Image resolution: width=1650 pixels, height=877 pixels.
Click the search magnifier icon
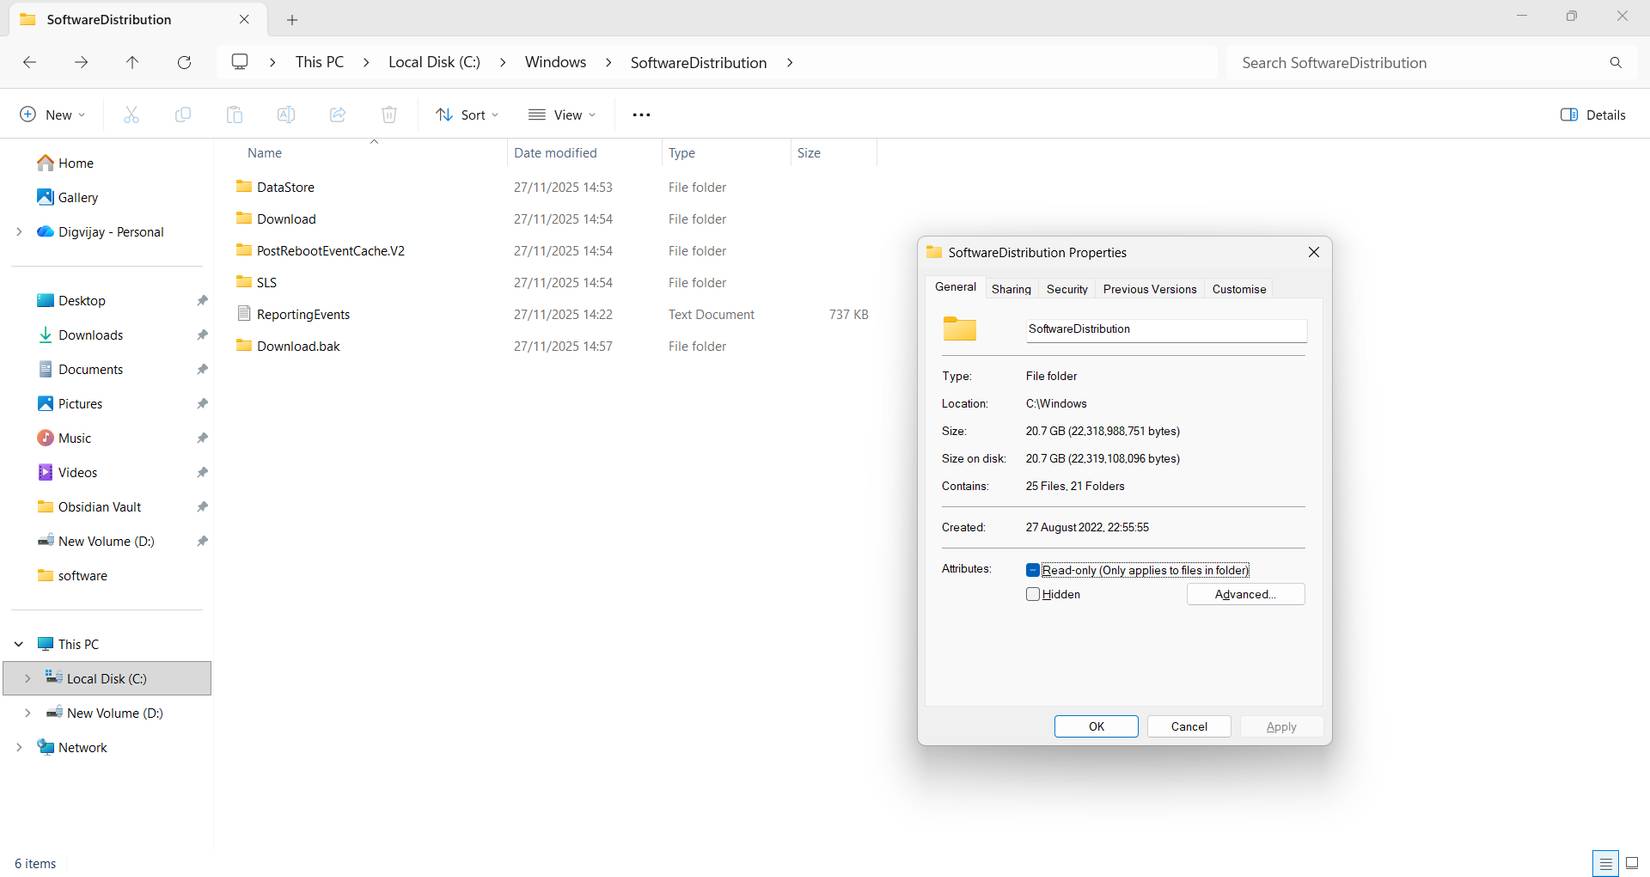[1615, 62]
